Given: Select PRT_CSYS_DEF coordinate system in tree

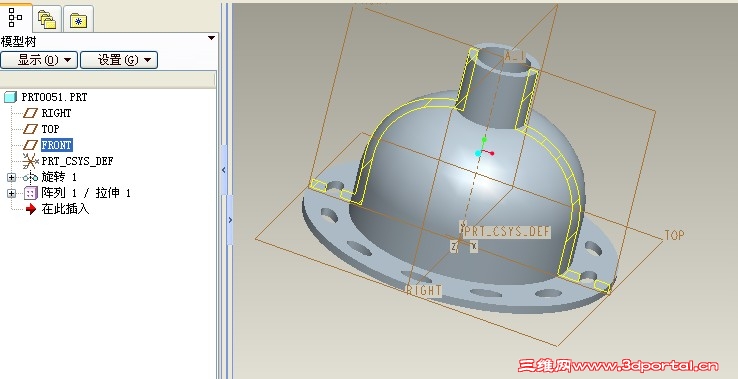Looking at the screenshot, I should tap(77, 161).
